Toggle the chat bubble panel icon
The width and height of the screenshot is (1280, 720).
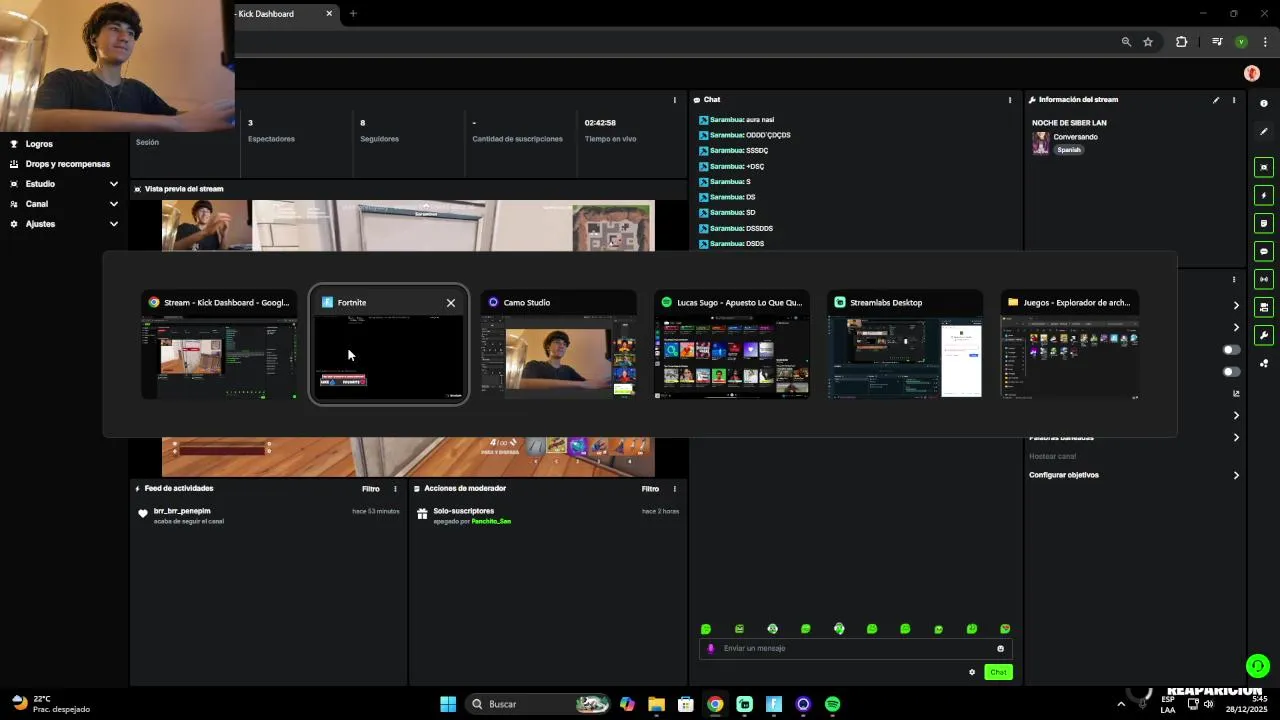(1264, 252)
